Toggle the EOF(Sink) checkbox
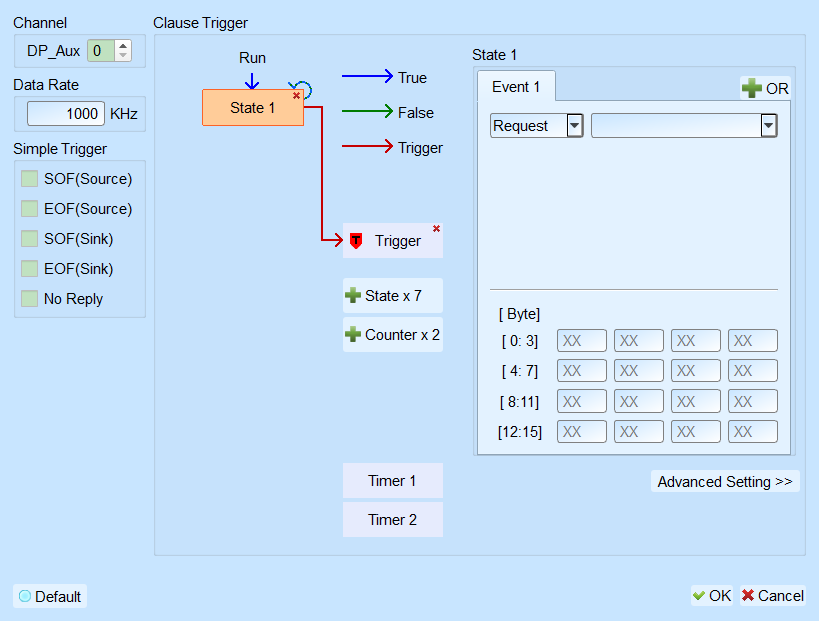This screenshot has width=819, height=621. 29,268
